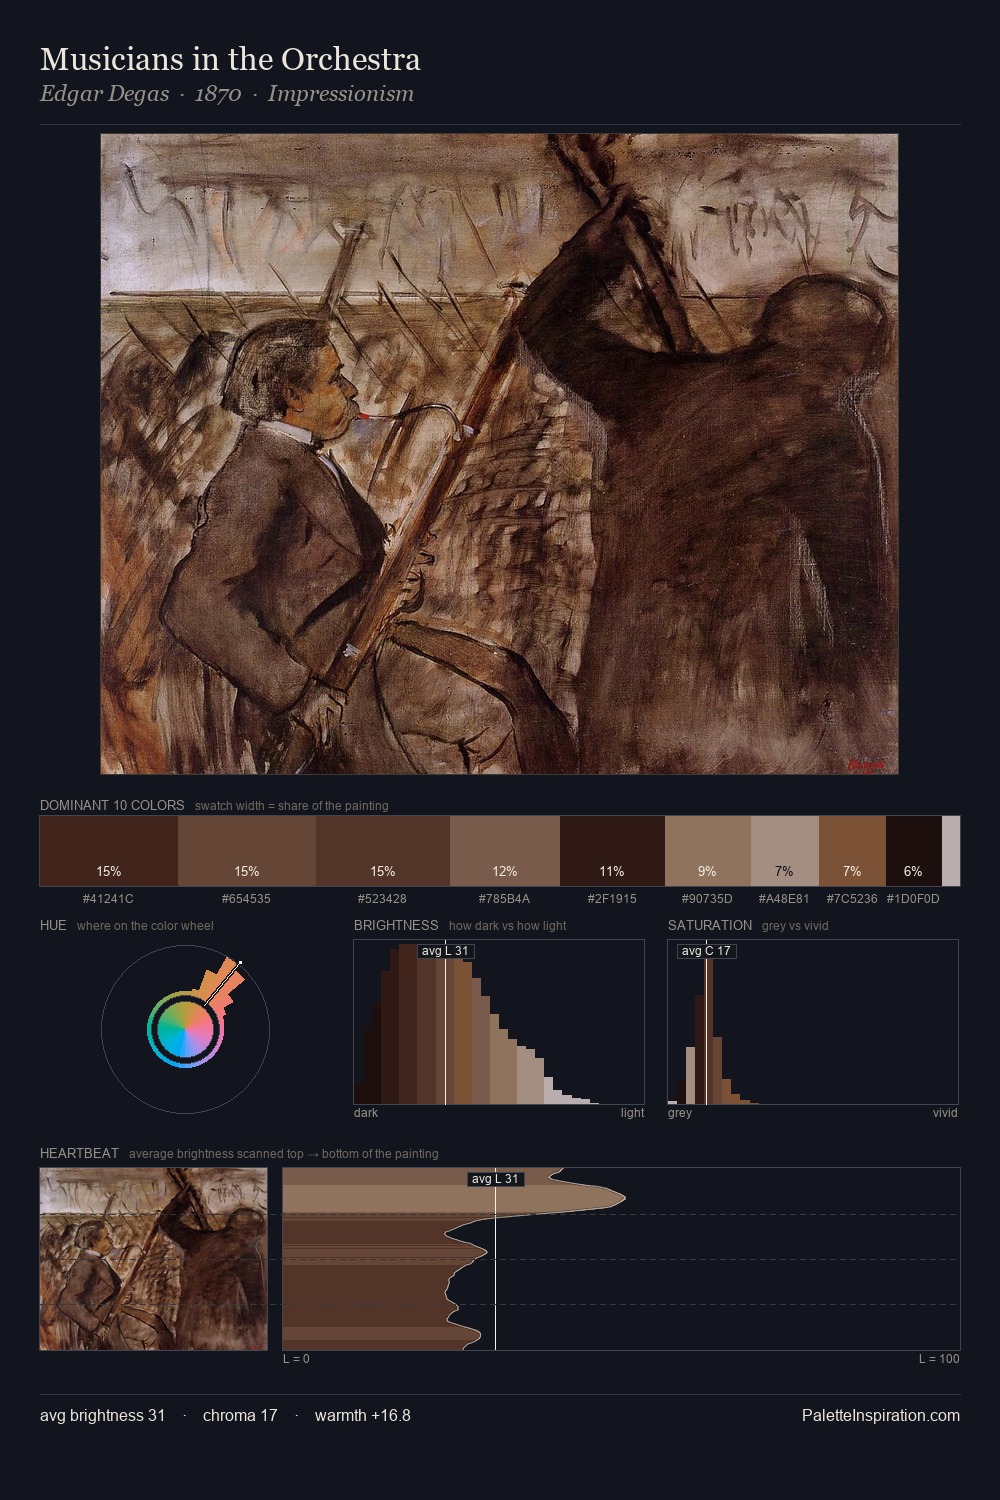The image size is (1000, 1500).
Task: Click the brightness histogram chart
Action: click(499, 1022)
